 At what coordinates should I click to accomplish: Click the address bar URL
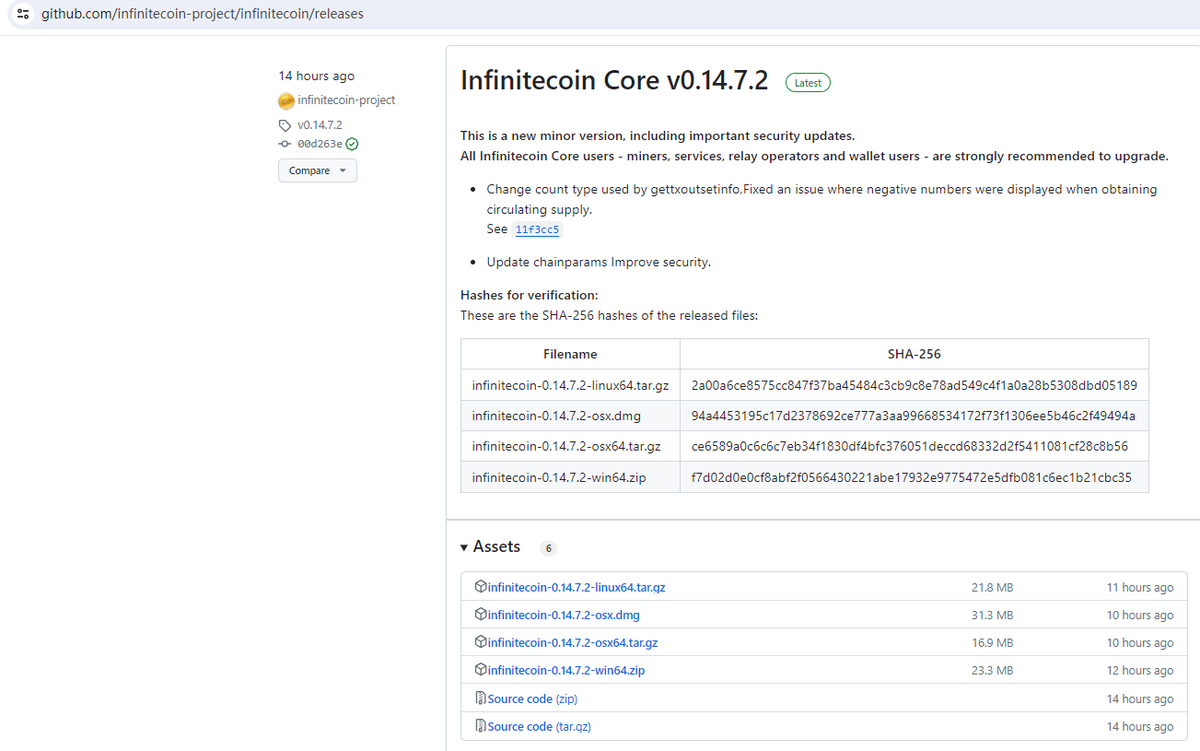tap(202, 14)
